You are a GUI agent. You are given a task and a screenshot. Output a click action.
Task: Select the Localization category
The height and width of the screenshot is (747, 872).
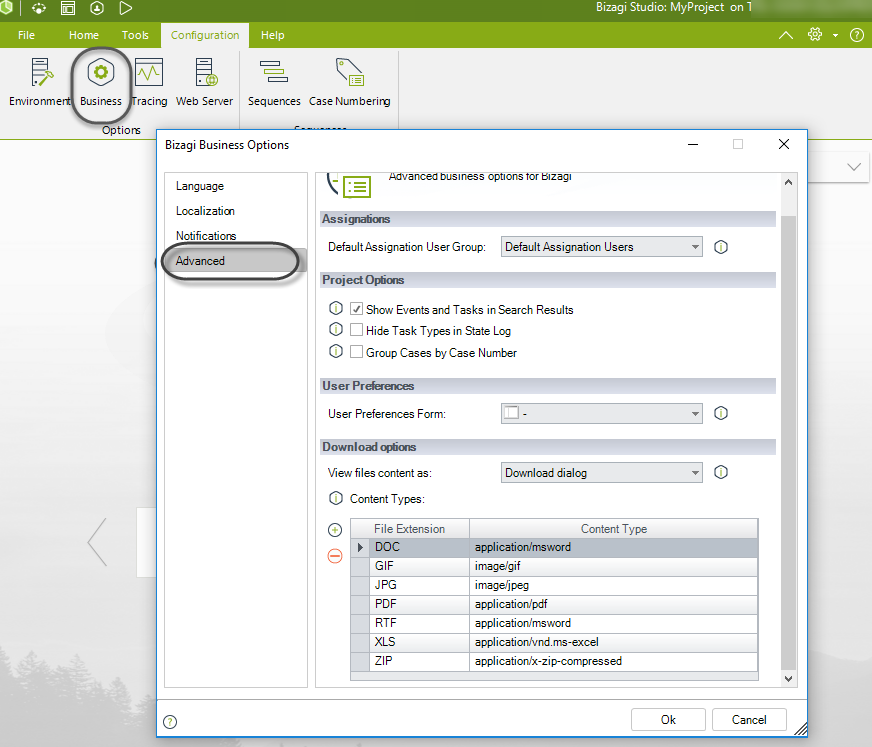point(205,211)
